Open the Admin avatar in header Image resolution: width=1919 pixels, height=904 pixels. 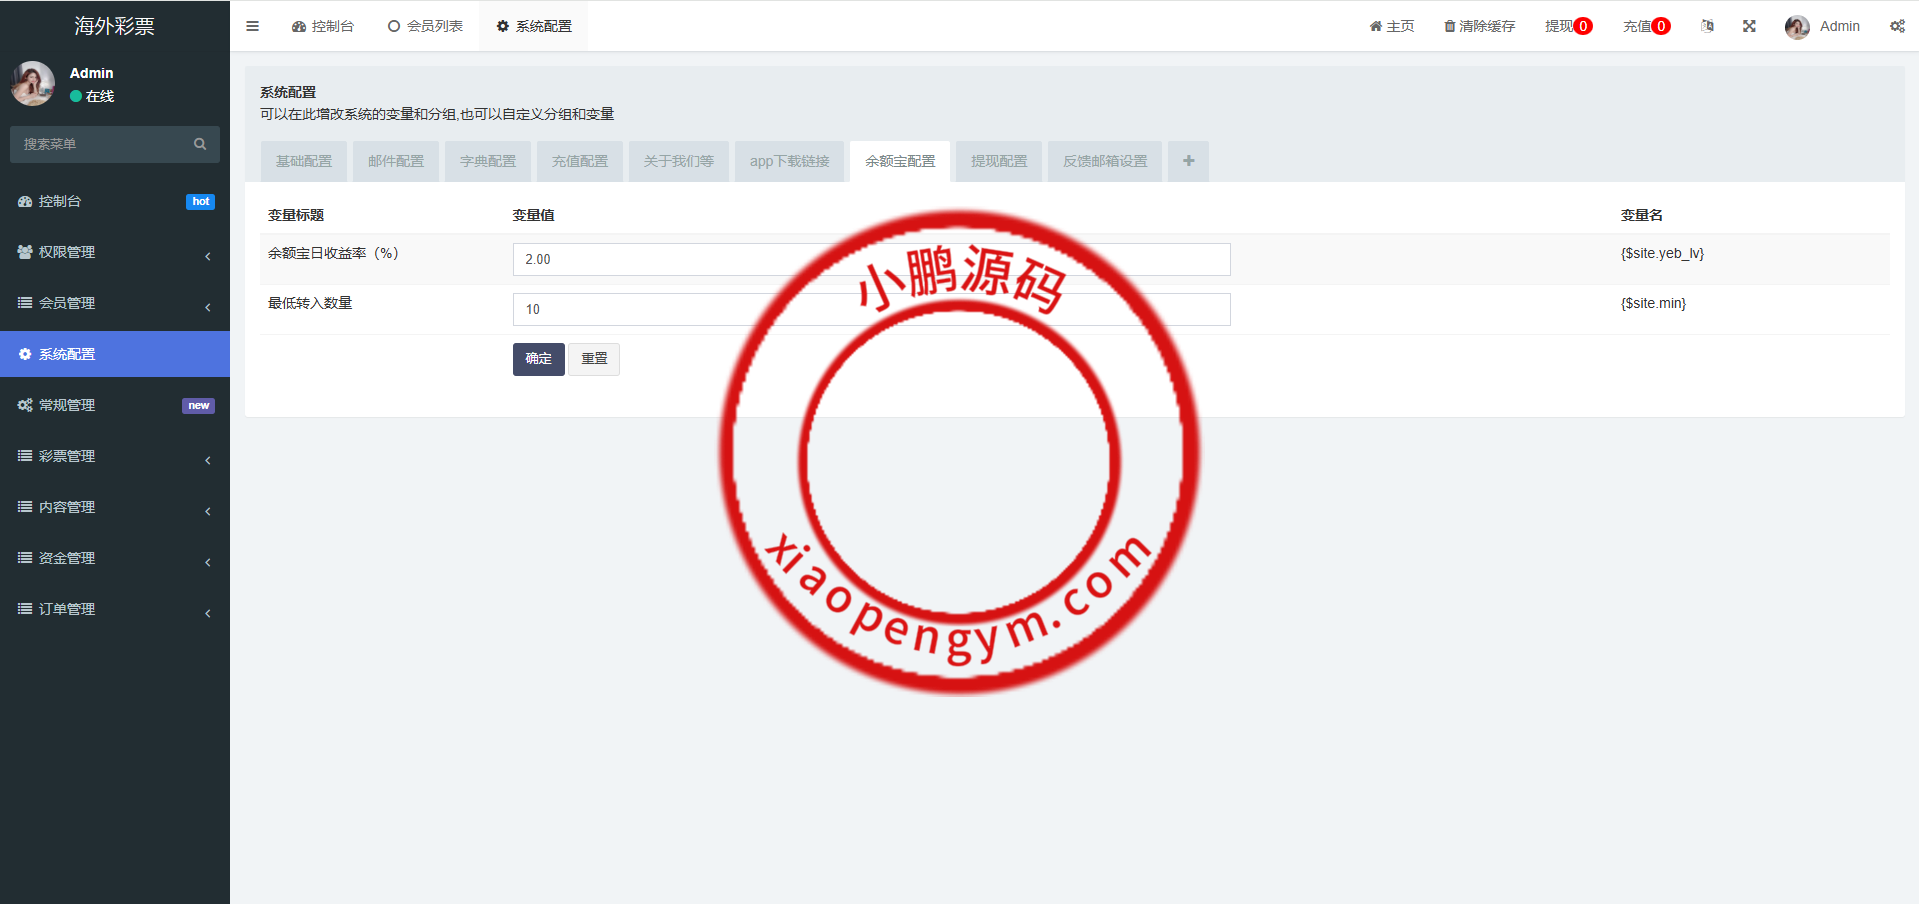pyautogui.click(x=1797, y=27)
